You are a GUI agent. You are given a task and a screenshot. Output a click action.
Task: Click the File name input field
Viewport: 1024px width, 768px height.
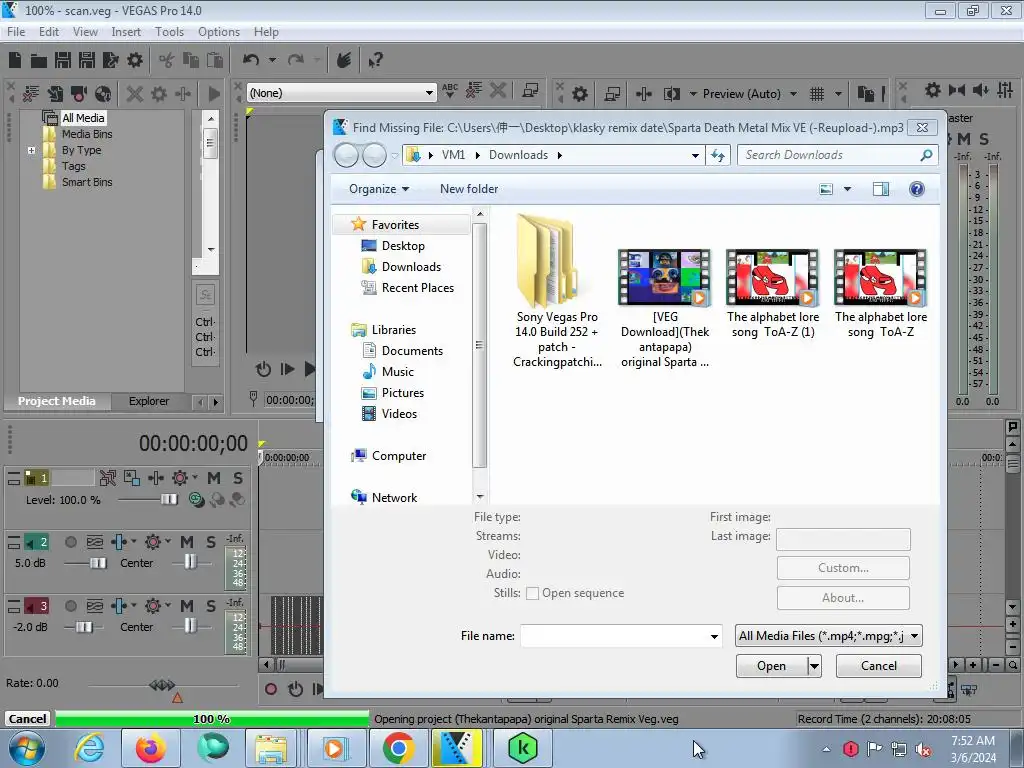(x=614, y=636)
